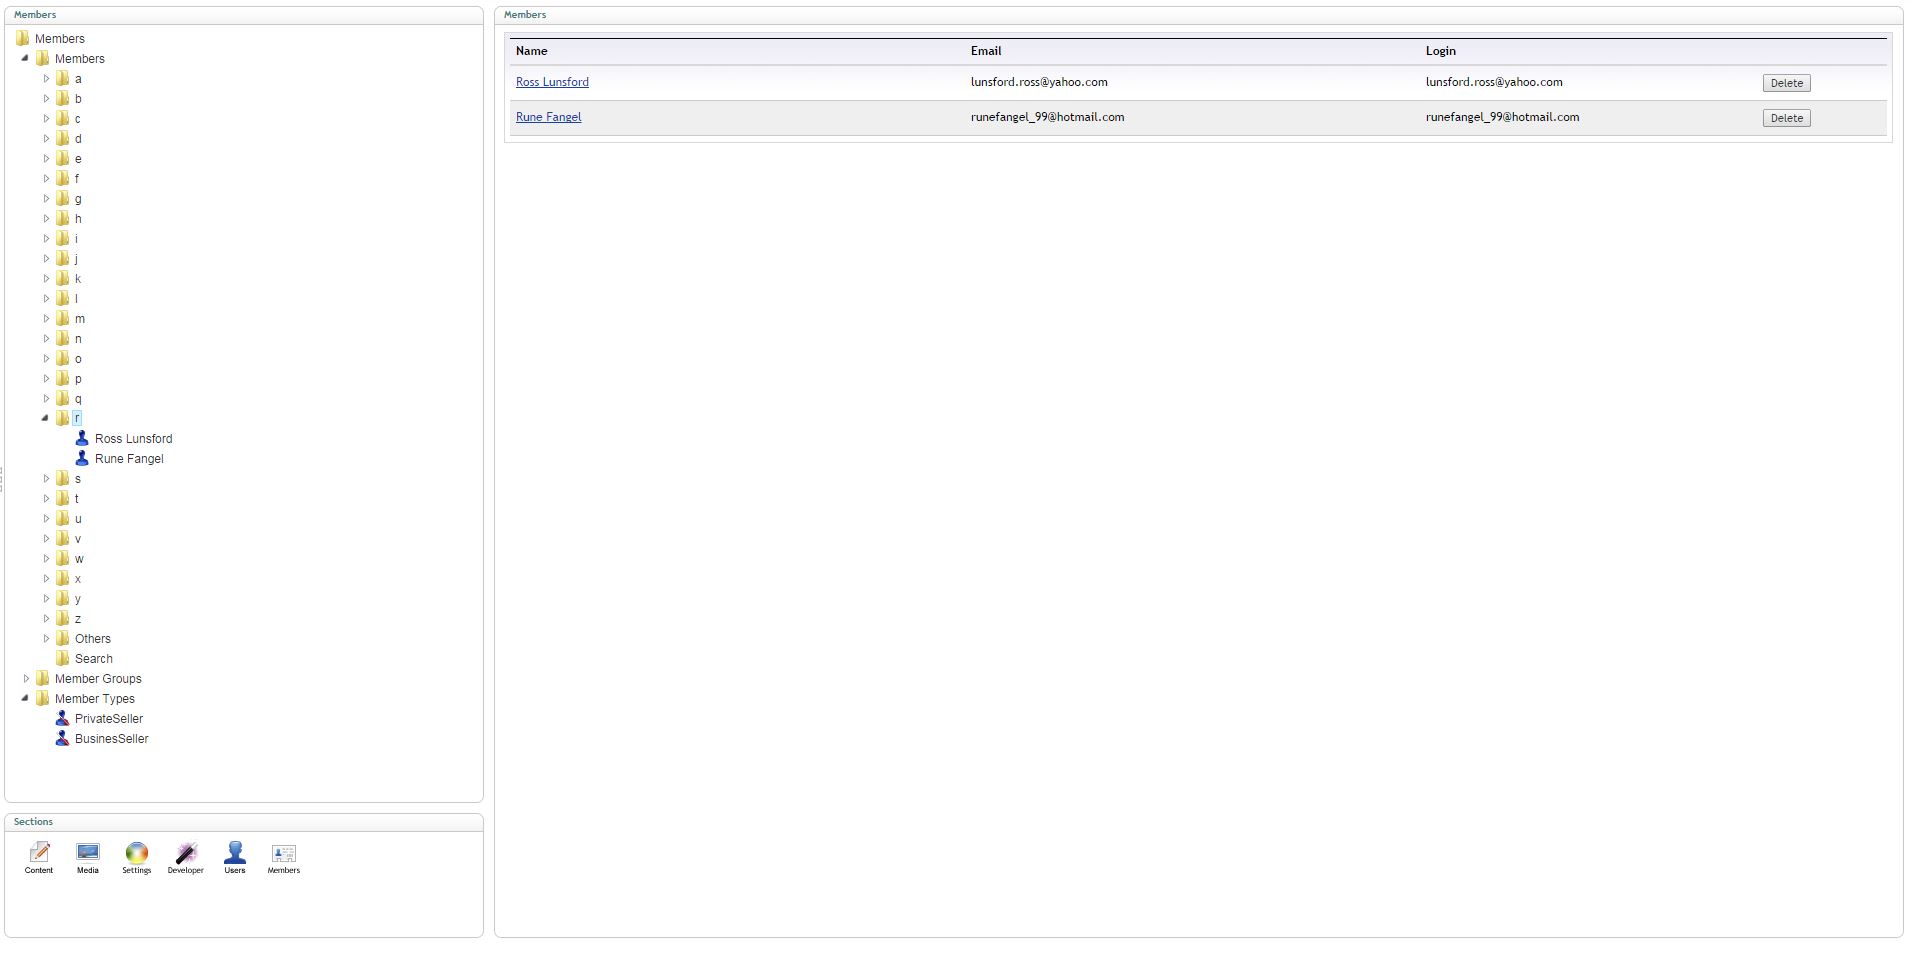Select Rune Fangel in the tree

(x=129, y=459)
